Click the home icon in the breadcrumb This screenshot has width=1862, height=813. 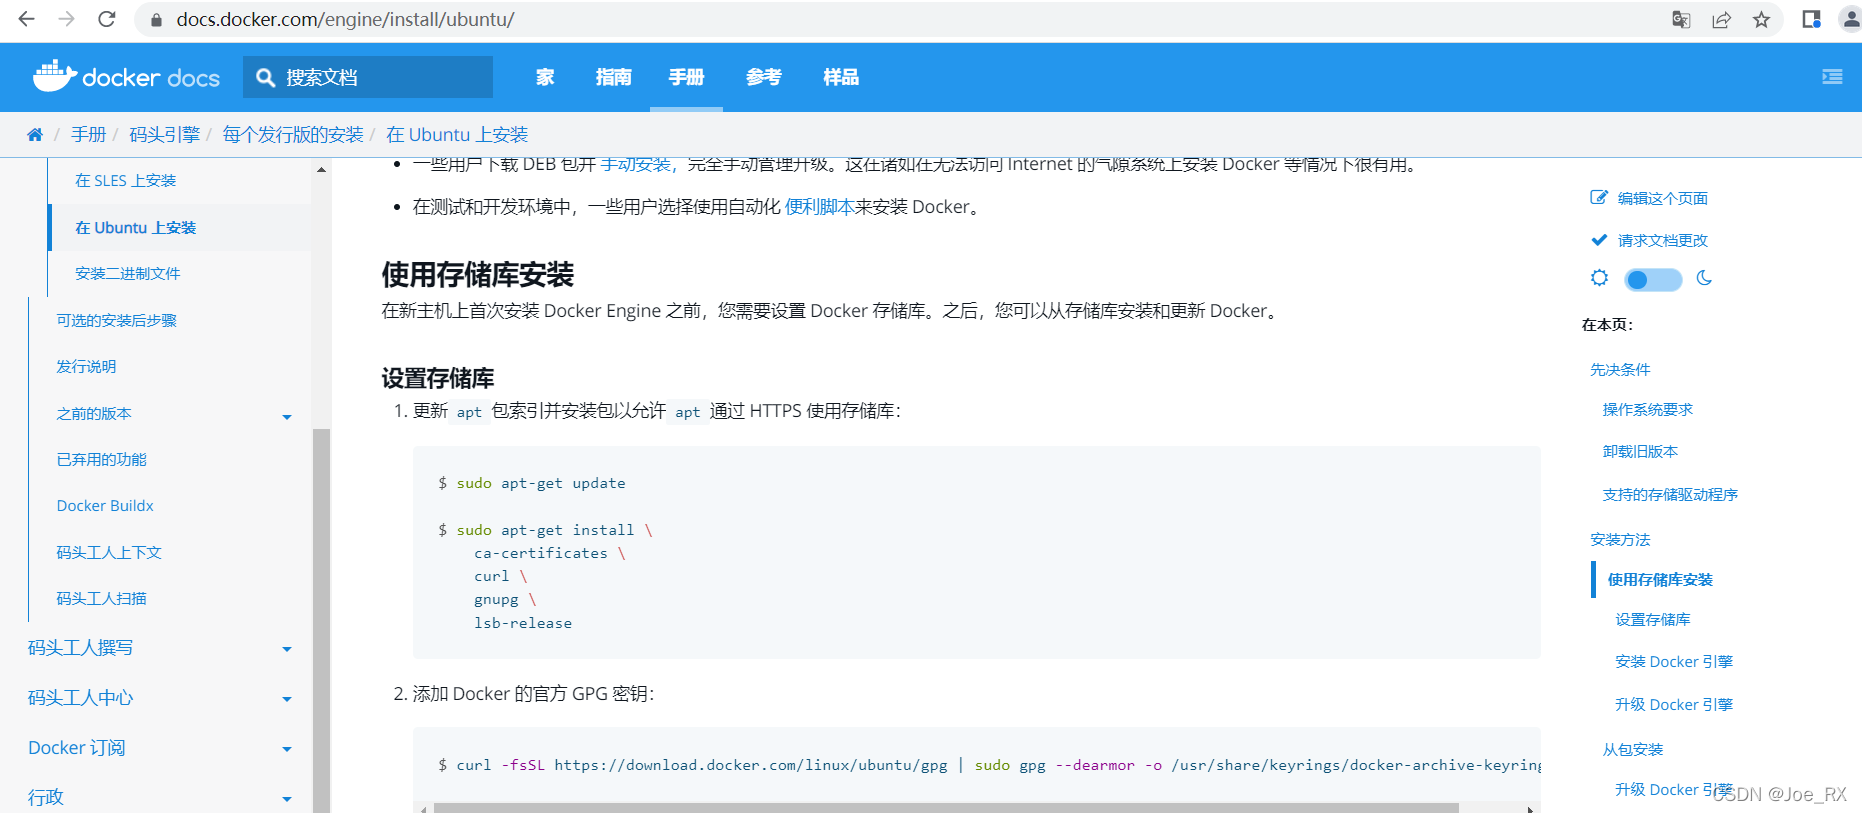(x=35, y=134)
